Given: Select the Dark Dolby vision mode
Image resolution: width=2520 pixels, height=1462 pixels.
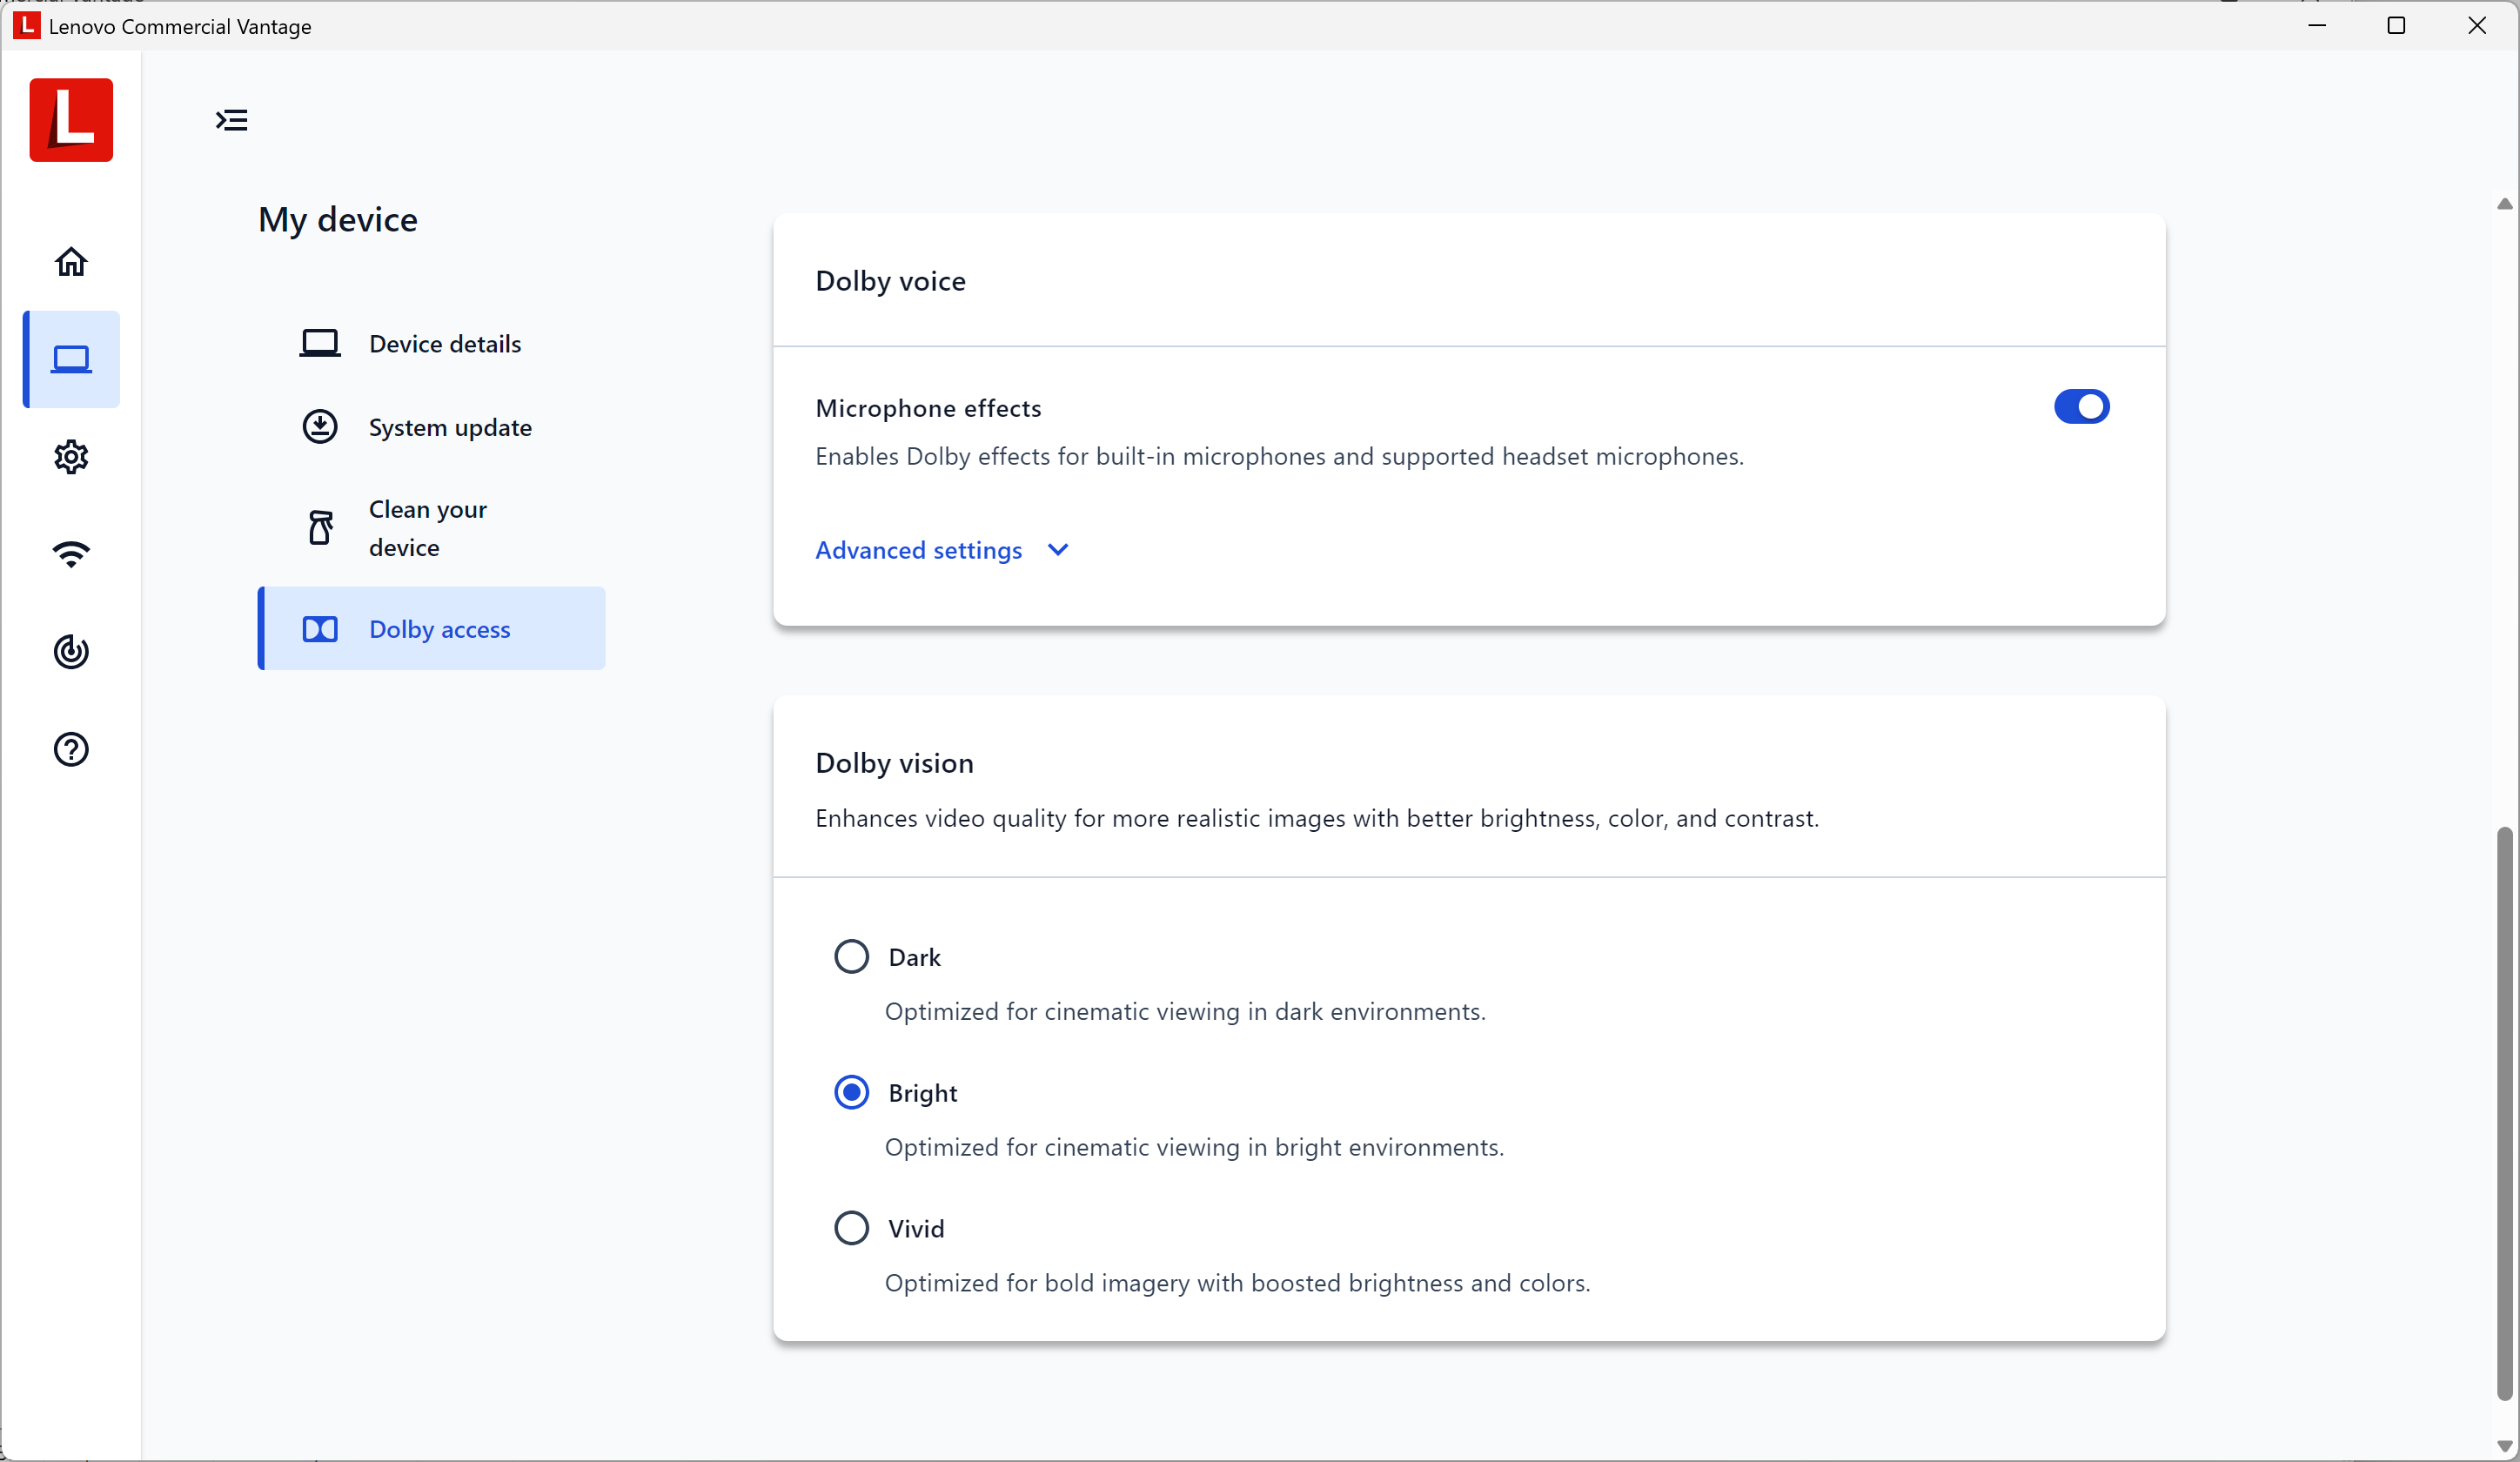Looking at the screenshot, I should click(x=851, y=957).
